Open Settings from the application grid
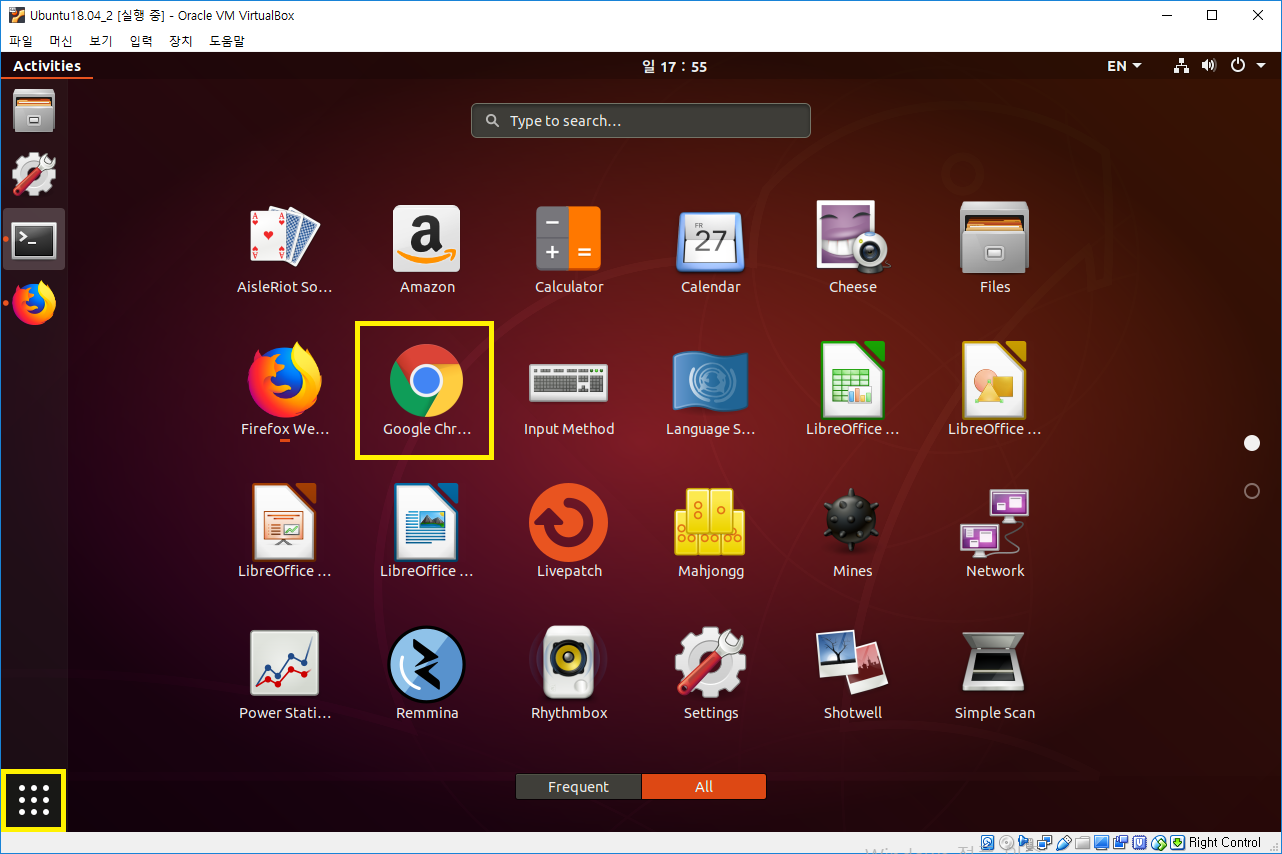 click(x=711, y=676)
